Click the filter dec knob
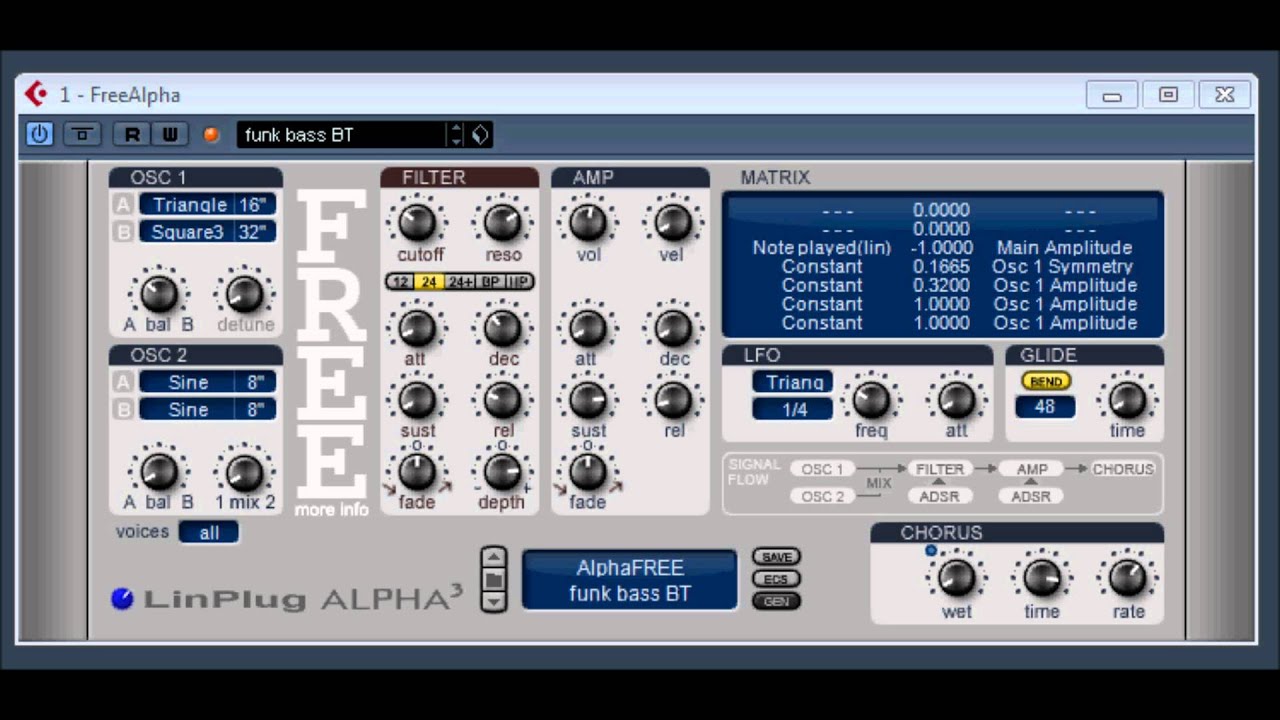Viewport: 1280px width, 720px height. (x=503, y=327)
